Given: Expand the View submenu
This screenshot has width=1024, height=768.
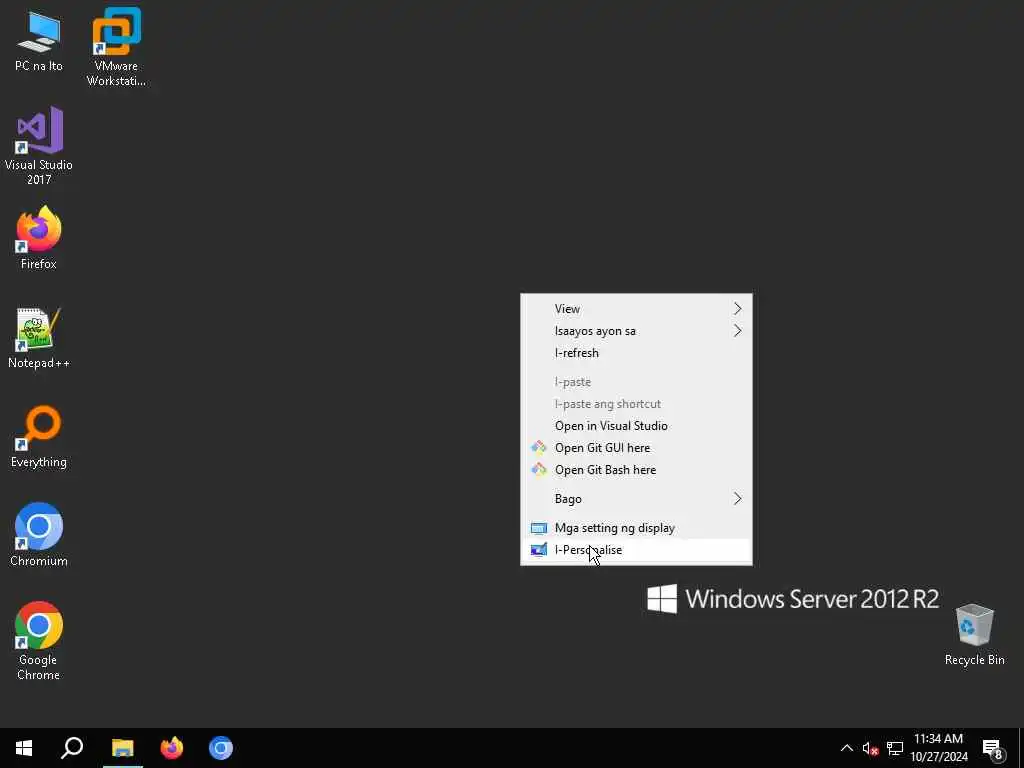Looking at the screenshot, I should pyautogui.click(x=636, y=309).
